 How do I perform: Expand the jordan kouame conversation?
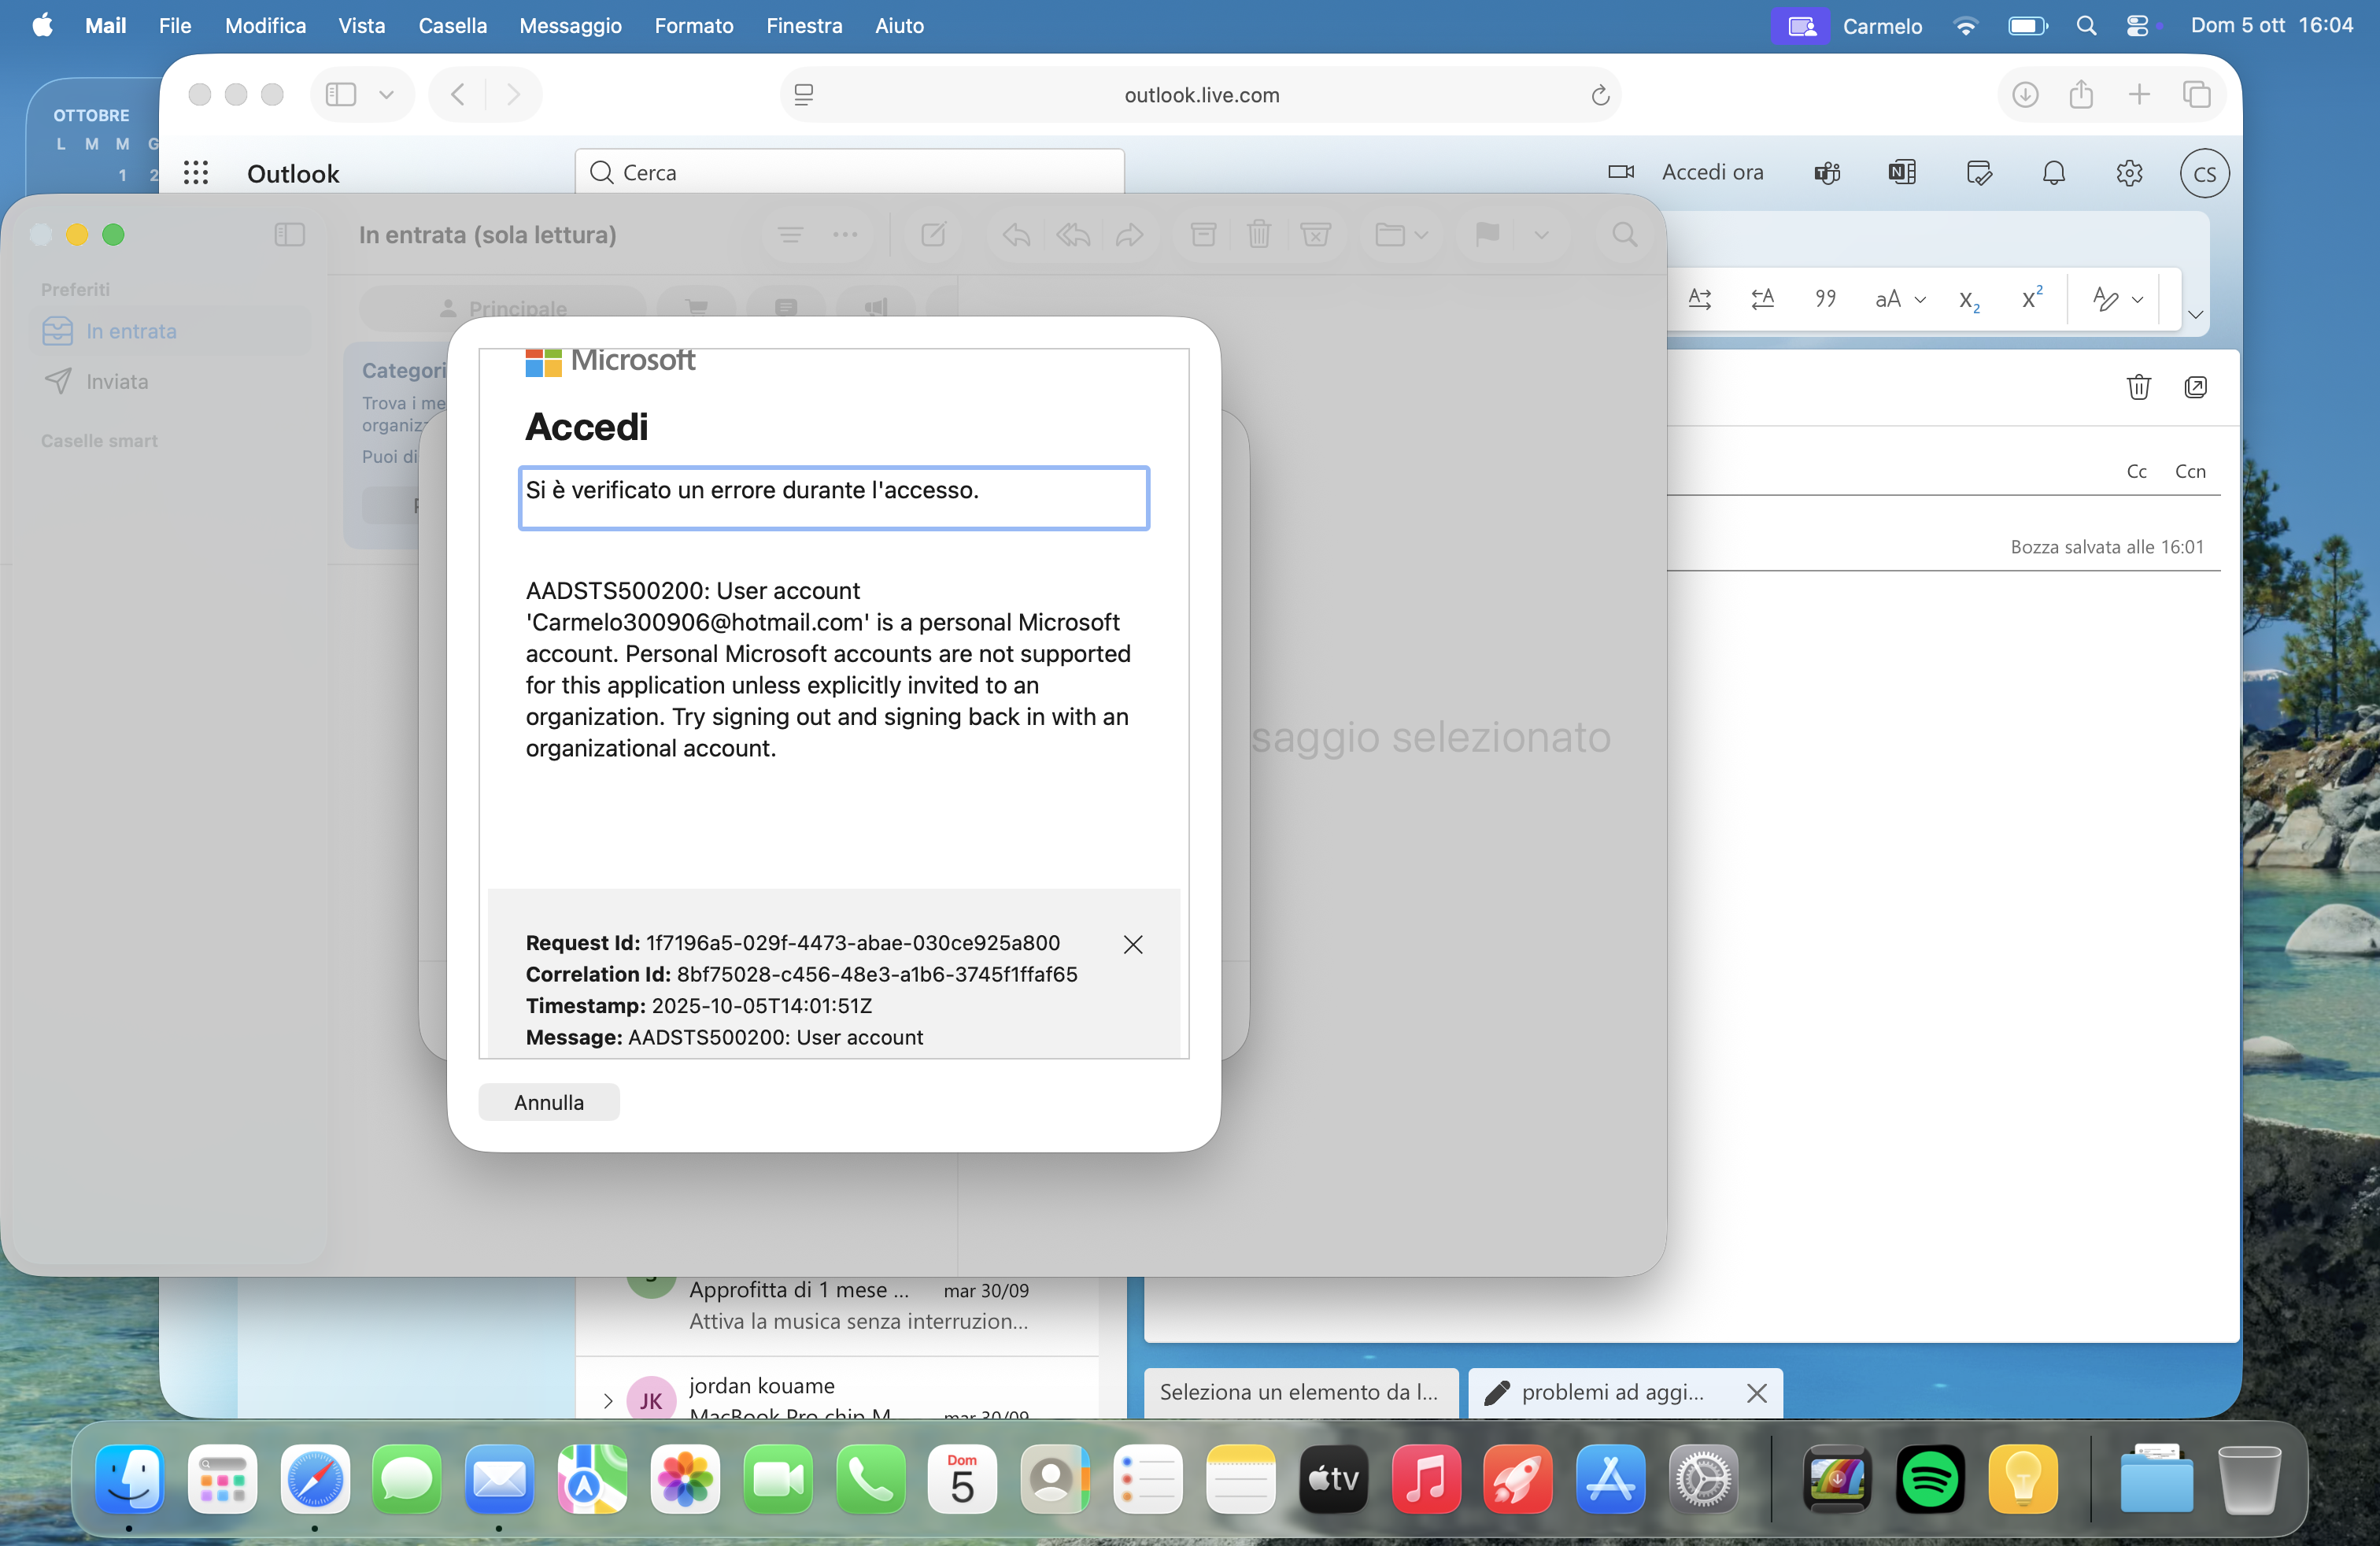click(x=607, y=1400)
